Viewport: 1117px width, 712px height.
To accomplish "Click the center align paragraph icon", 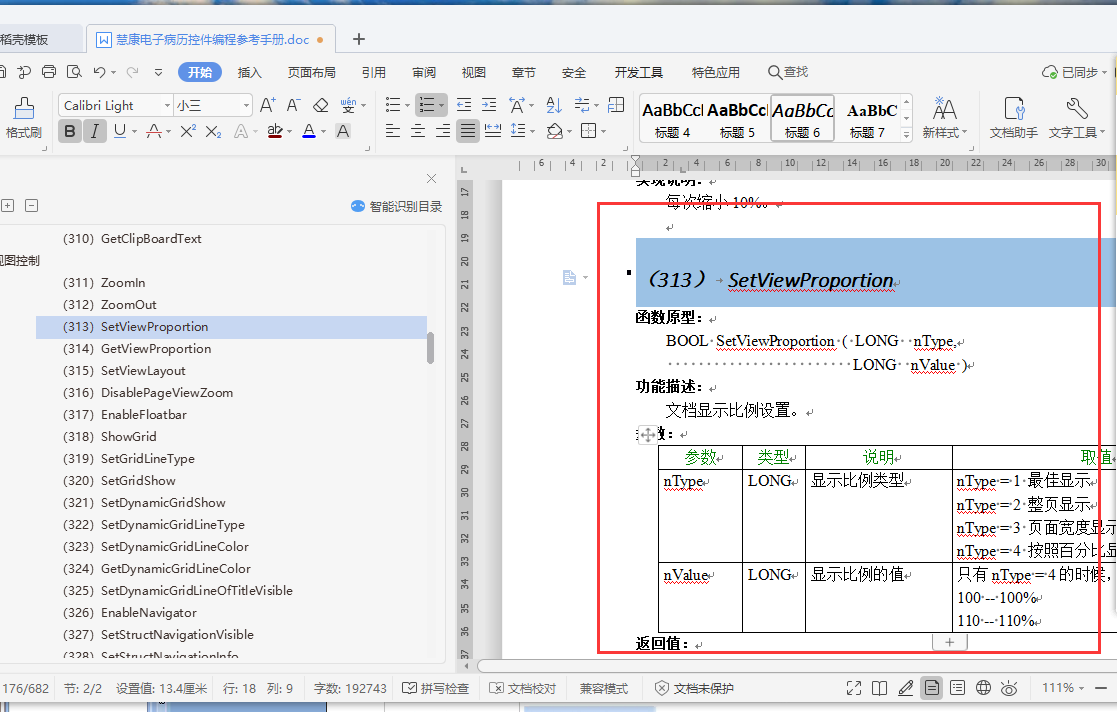I will point(418,131).
